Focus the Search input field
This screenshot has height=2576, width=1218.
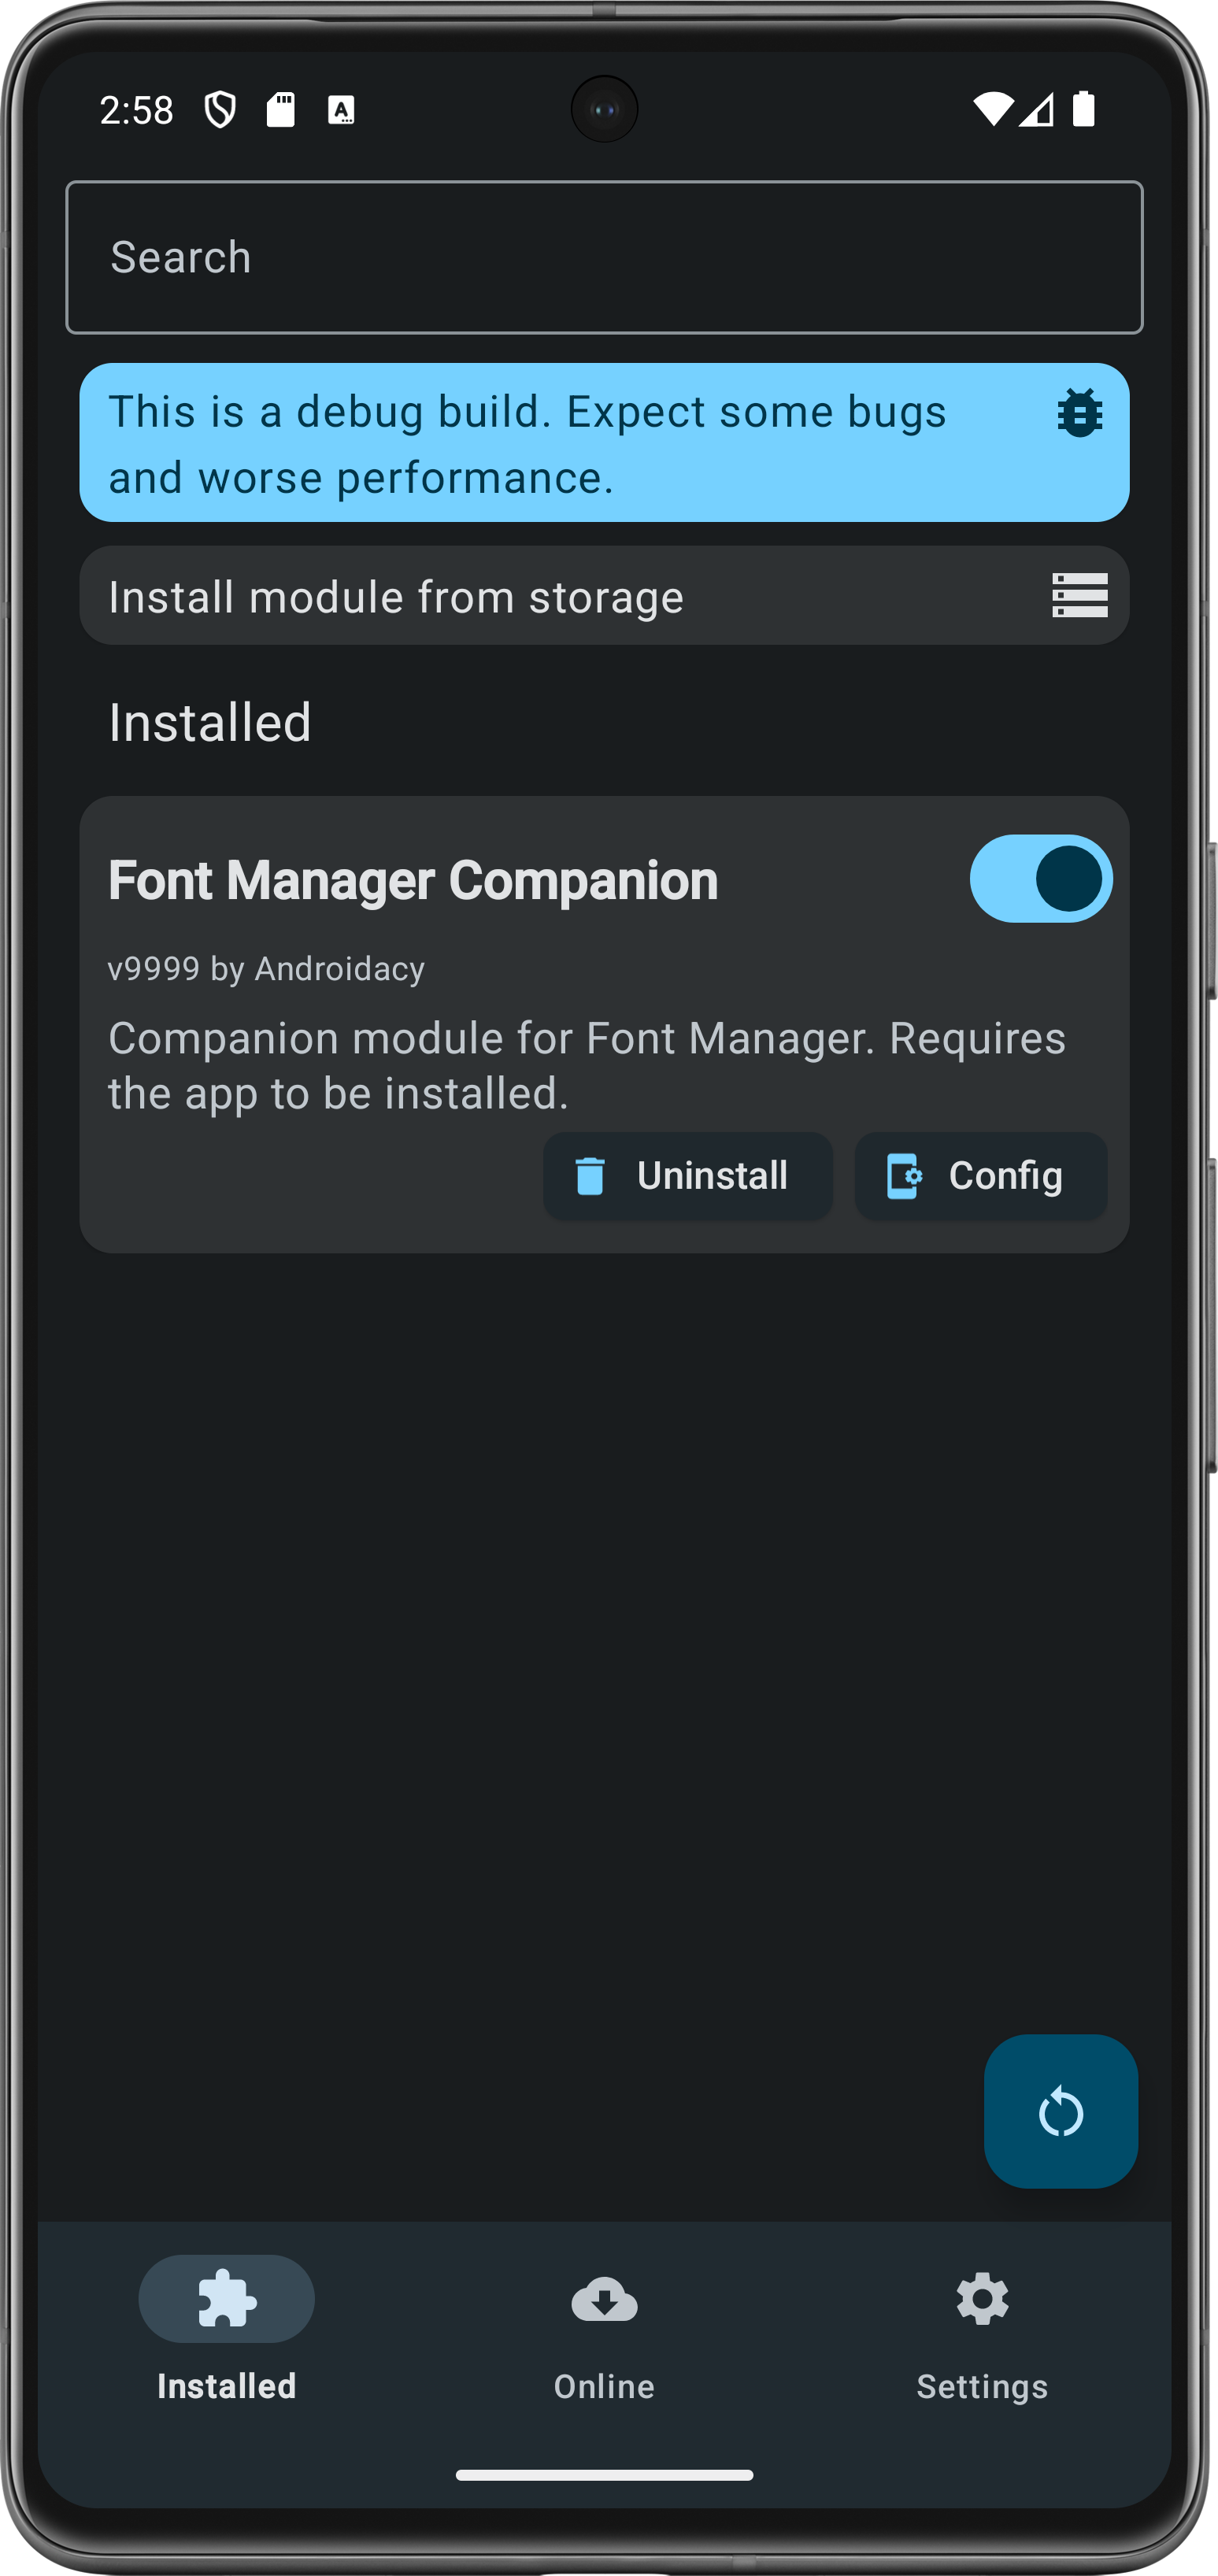604,257
